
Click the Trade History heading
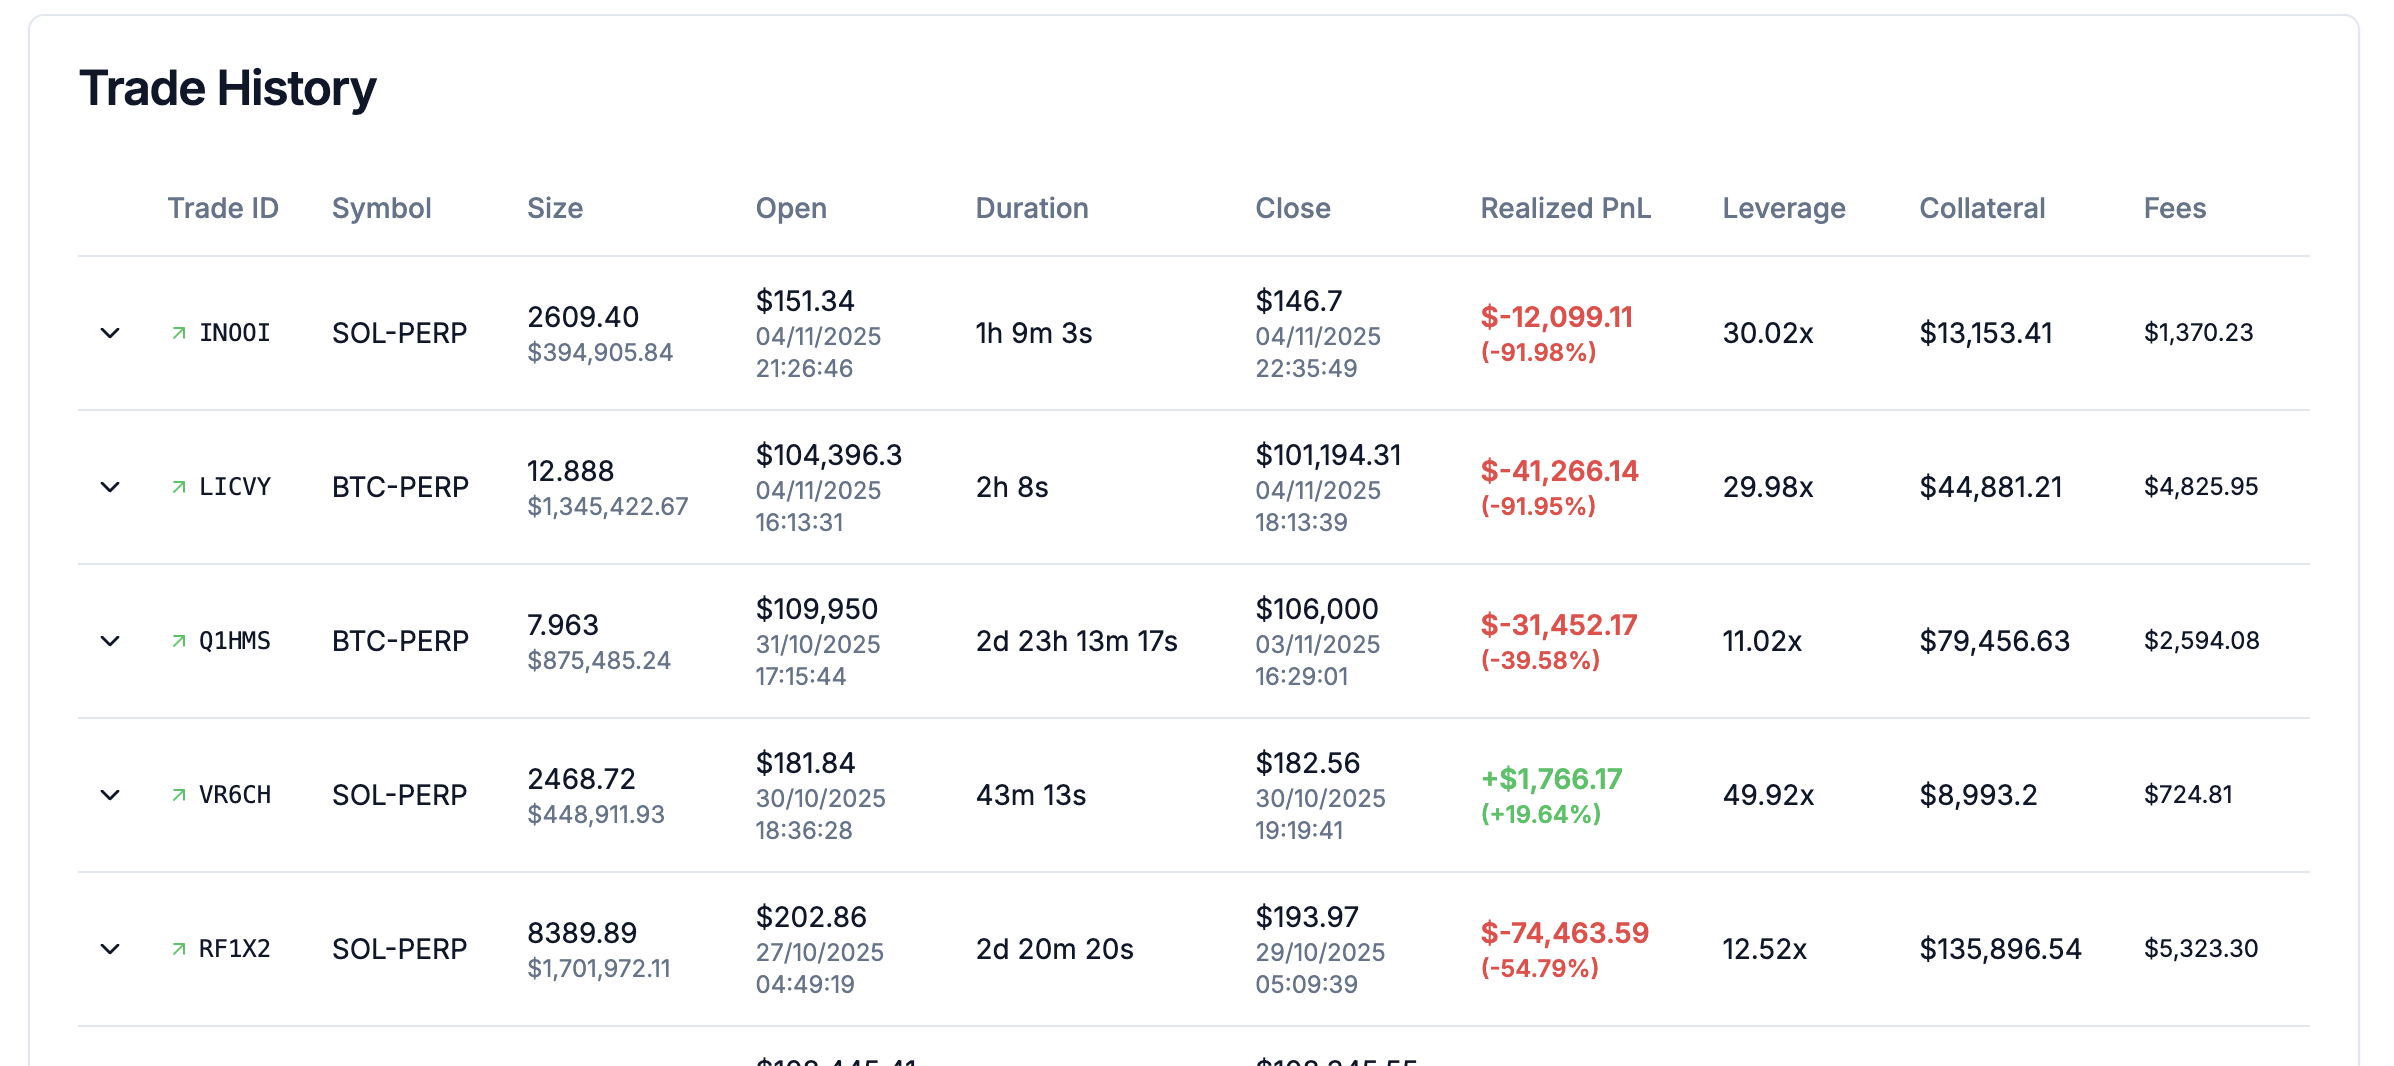pos(228,88)
